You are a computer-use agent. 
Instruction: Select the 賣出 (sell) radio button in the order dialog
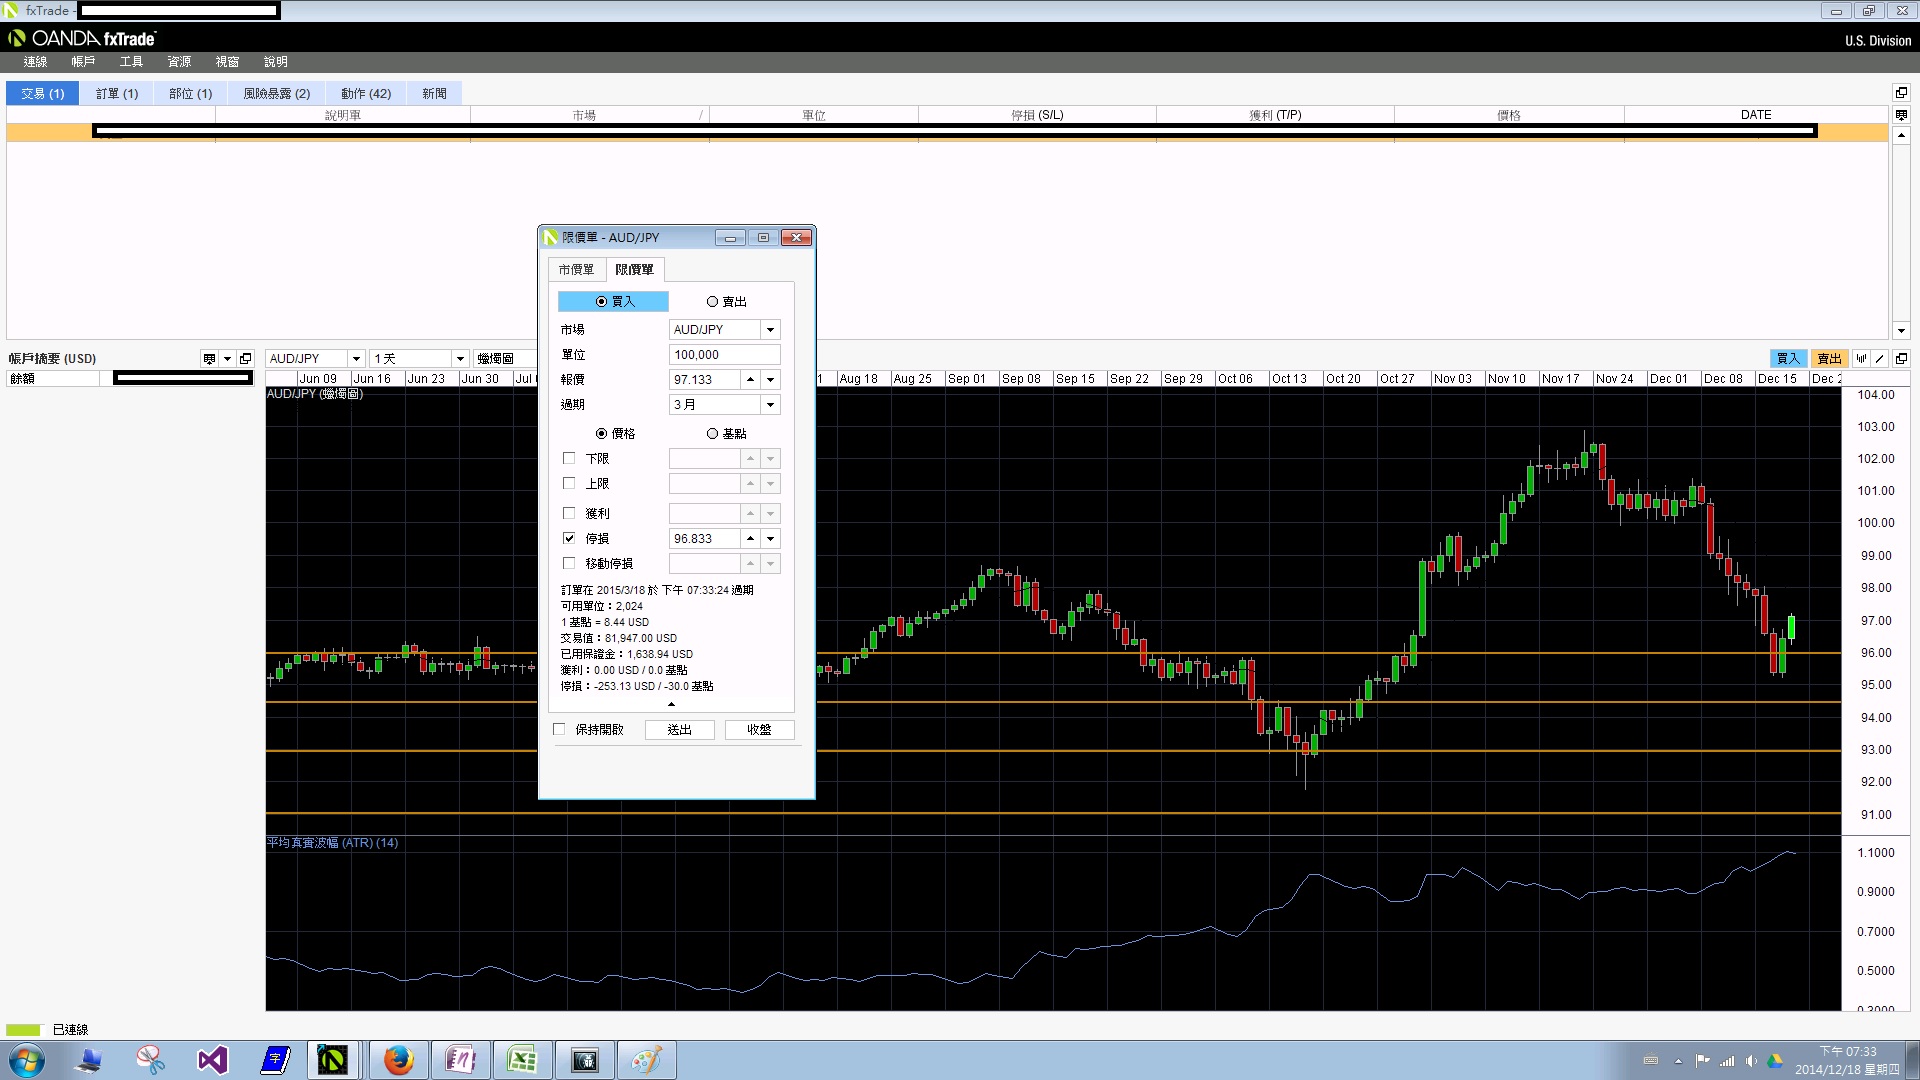[712, 301]
